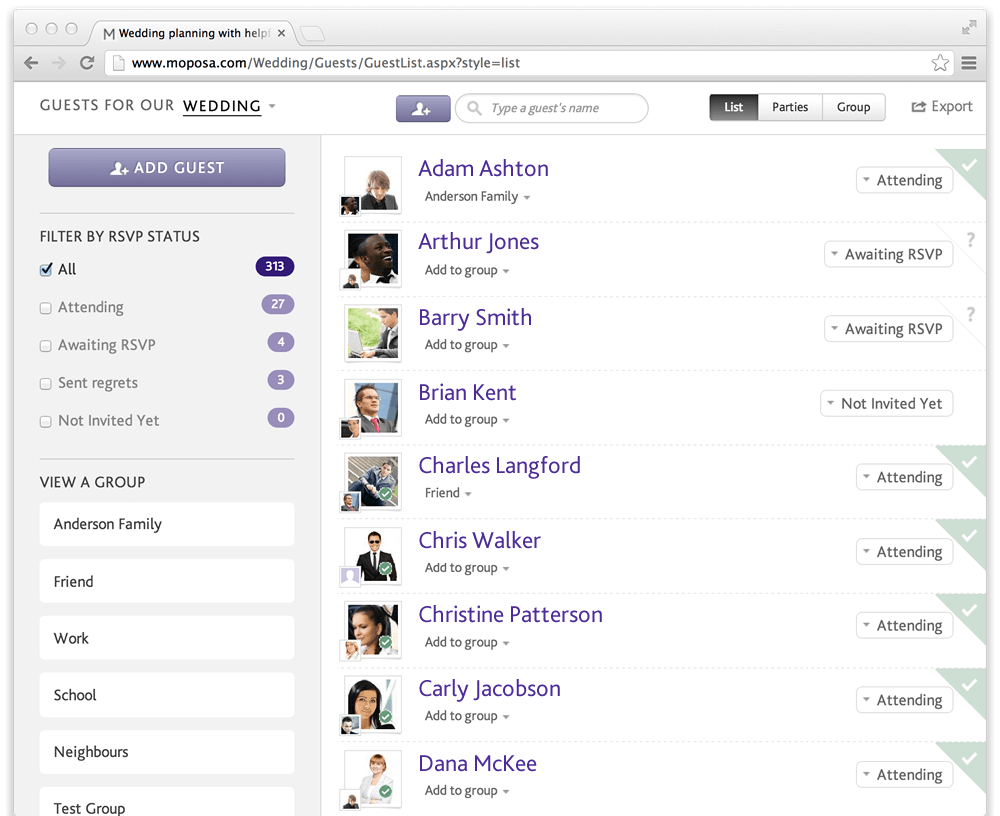
Task: Switch to the Parties view tab
Action: (x=789, y=107)
